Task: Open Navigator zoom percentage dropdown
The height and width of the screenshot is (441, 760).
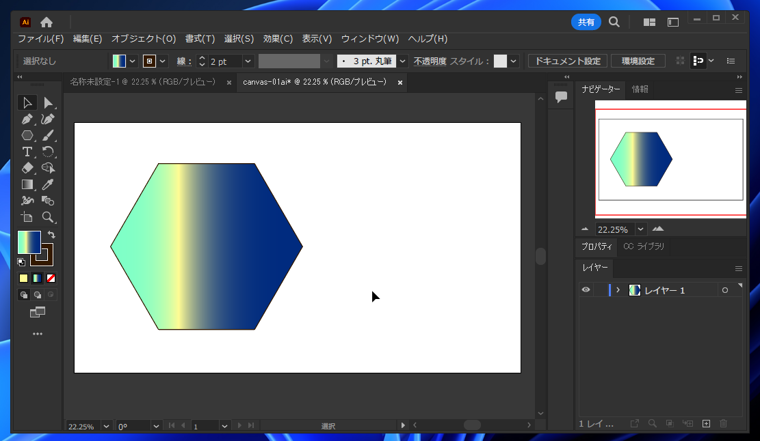Action: point(640,229)
